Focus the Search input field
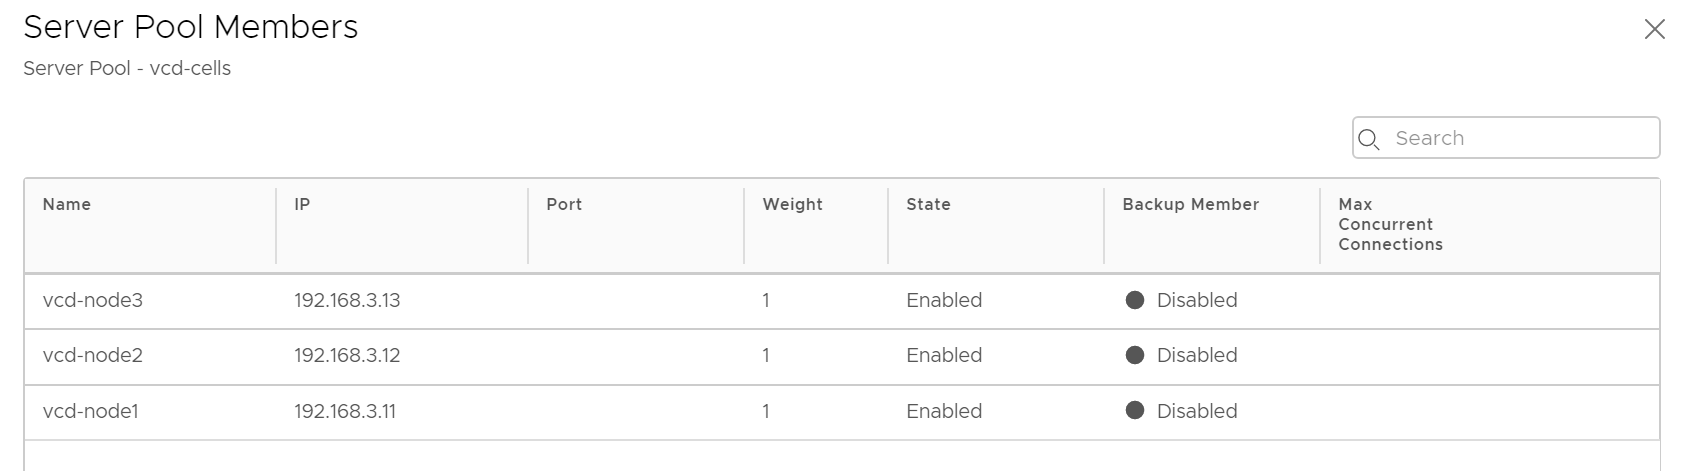The image size is (1682, 471). [1506, 138]
